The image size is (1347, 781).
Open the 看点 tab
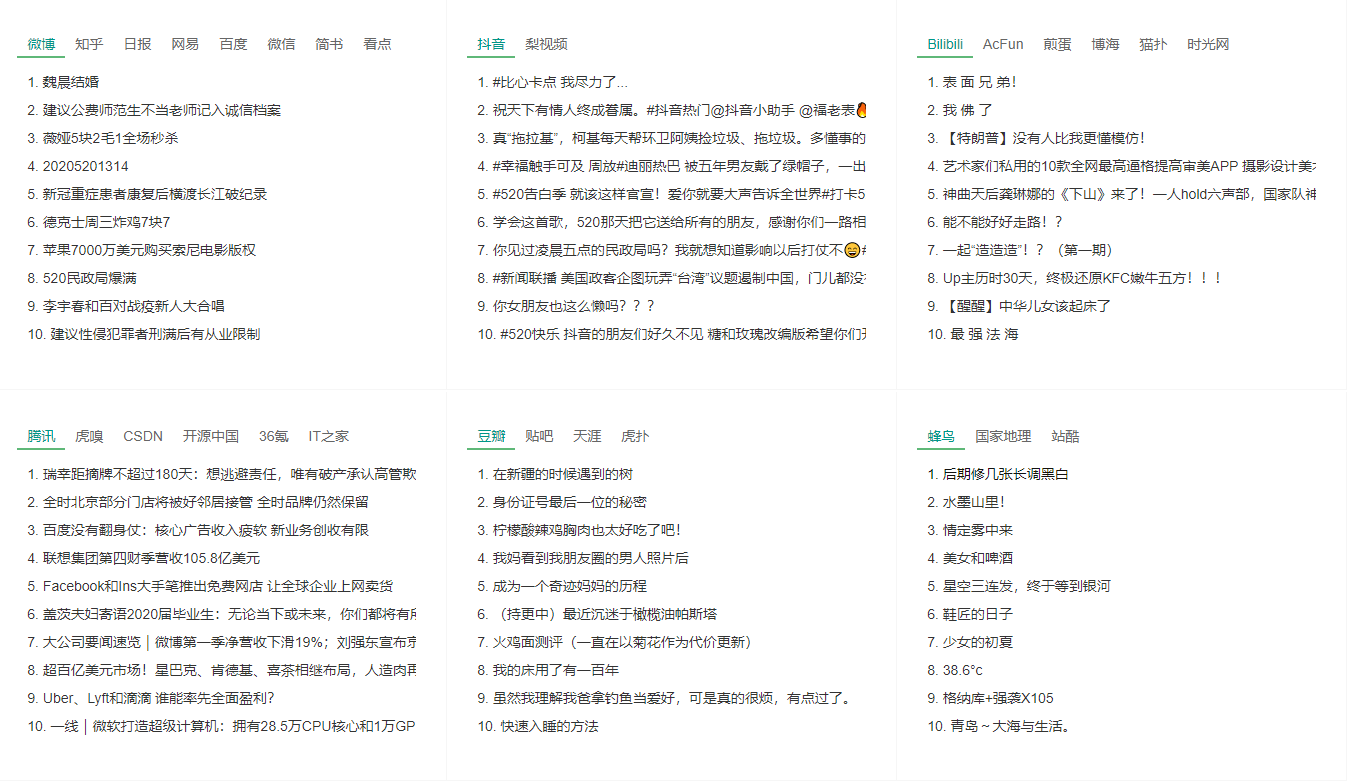click(x=377, y=44)
